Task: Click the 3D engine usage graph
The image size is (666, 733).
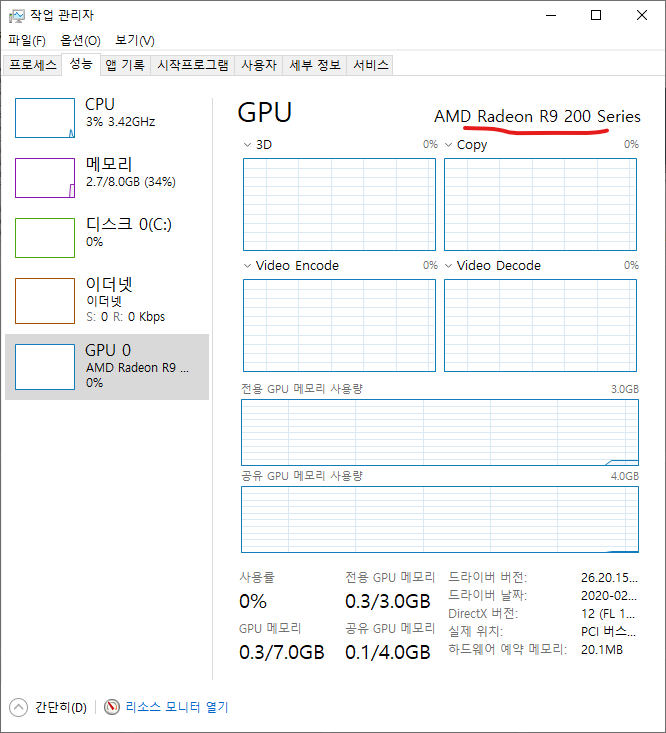Action: 339,204
